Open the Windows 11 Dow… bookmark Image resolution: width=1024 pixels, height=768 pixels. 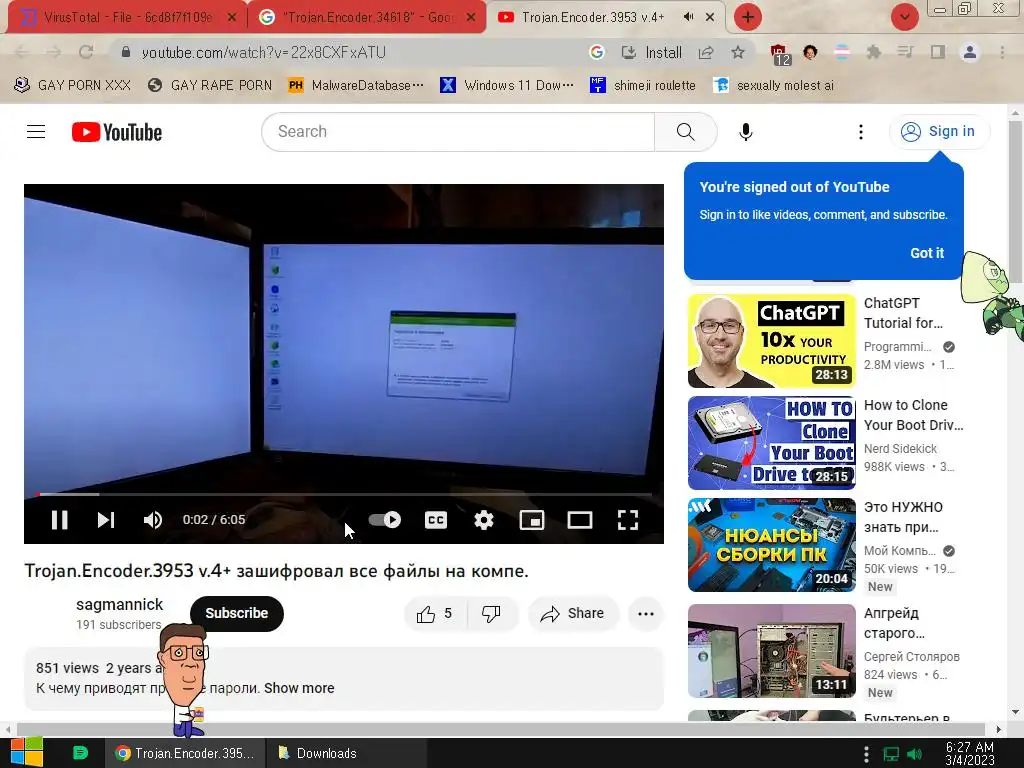[507, 86]
